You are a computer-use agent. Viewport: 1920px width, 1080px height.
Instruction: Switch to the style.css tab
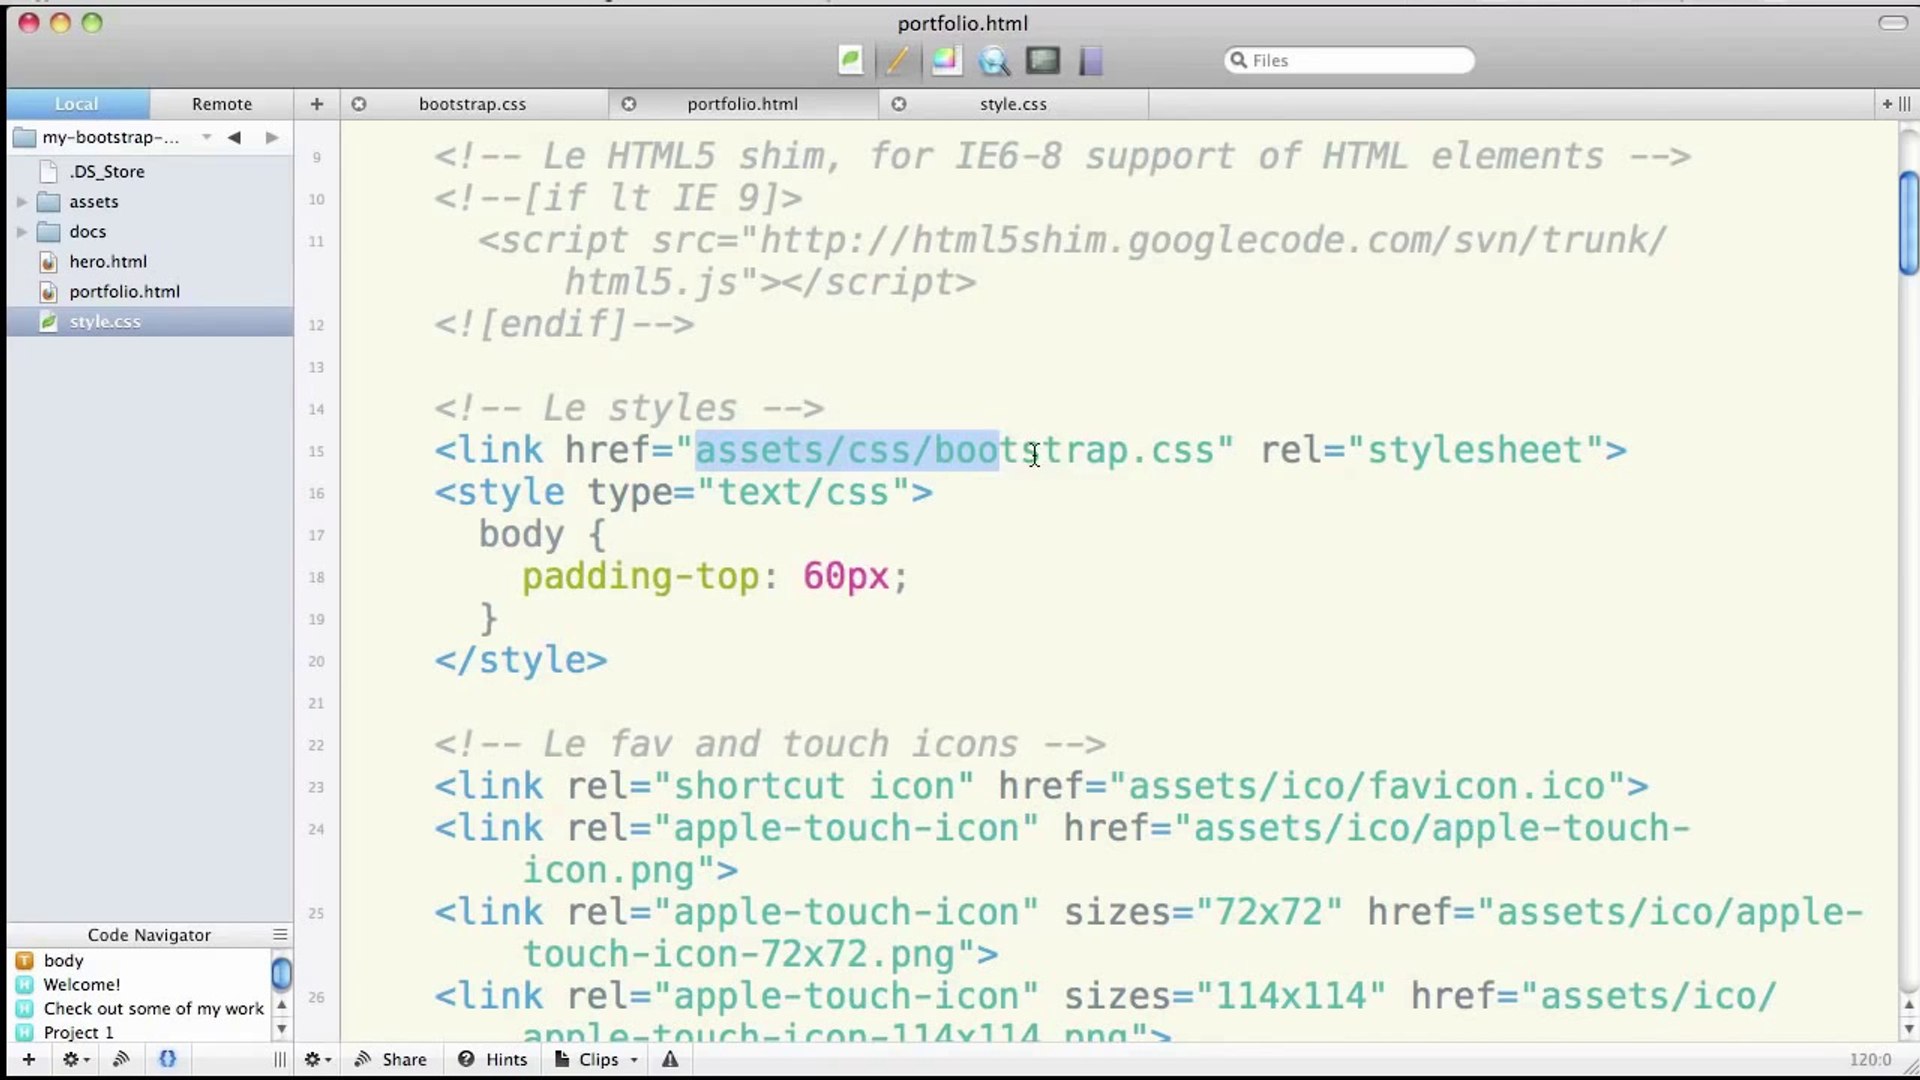pos(1013,104)
